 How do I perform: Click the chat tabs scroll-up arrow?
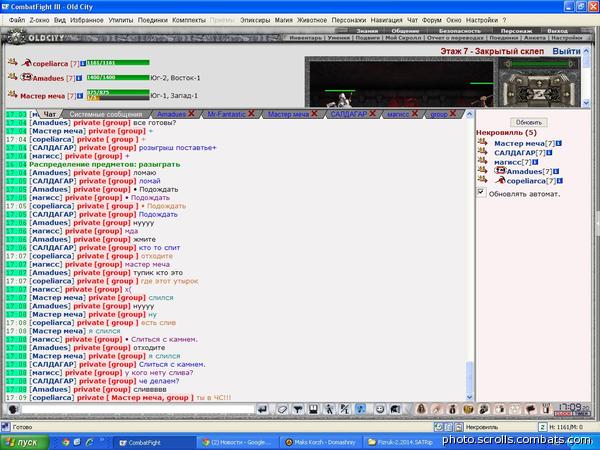click(x=470, y=114)
